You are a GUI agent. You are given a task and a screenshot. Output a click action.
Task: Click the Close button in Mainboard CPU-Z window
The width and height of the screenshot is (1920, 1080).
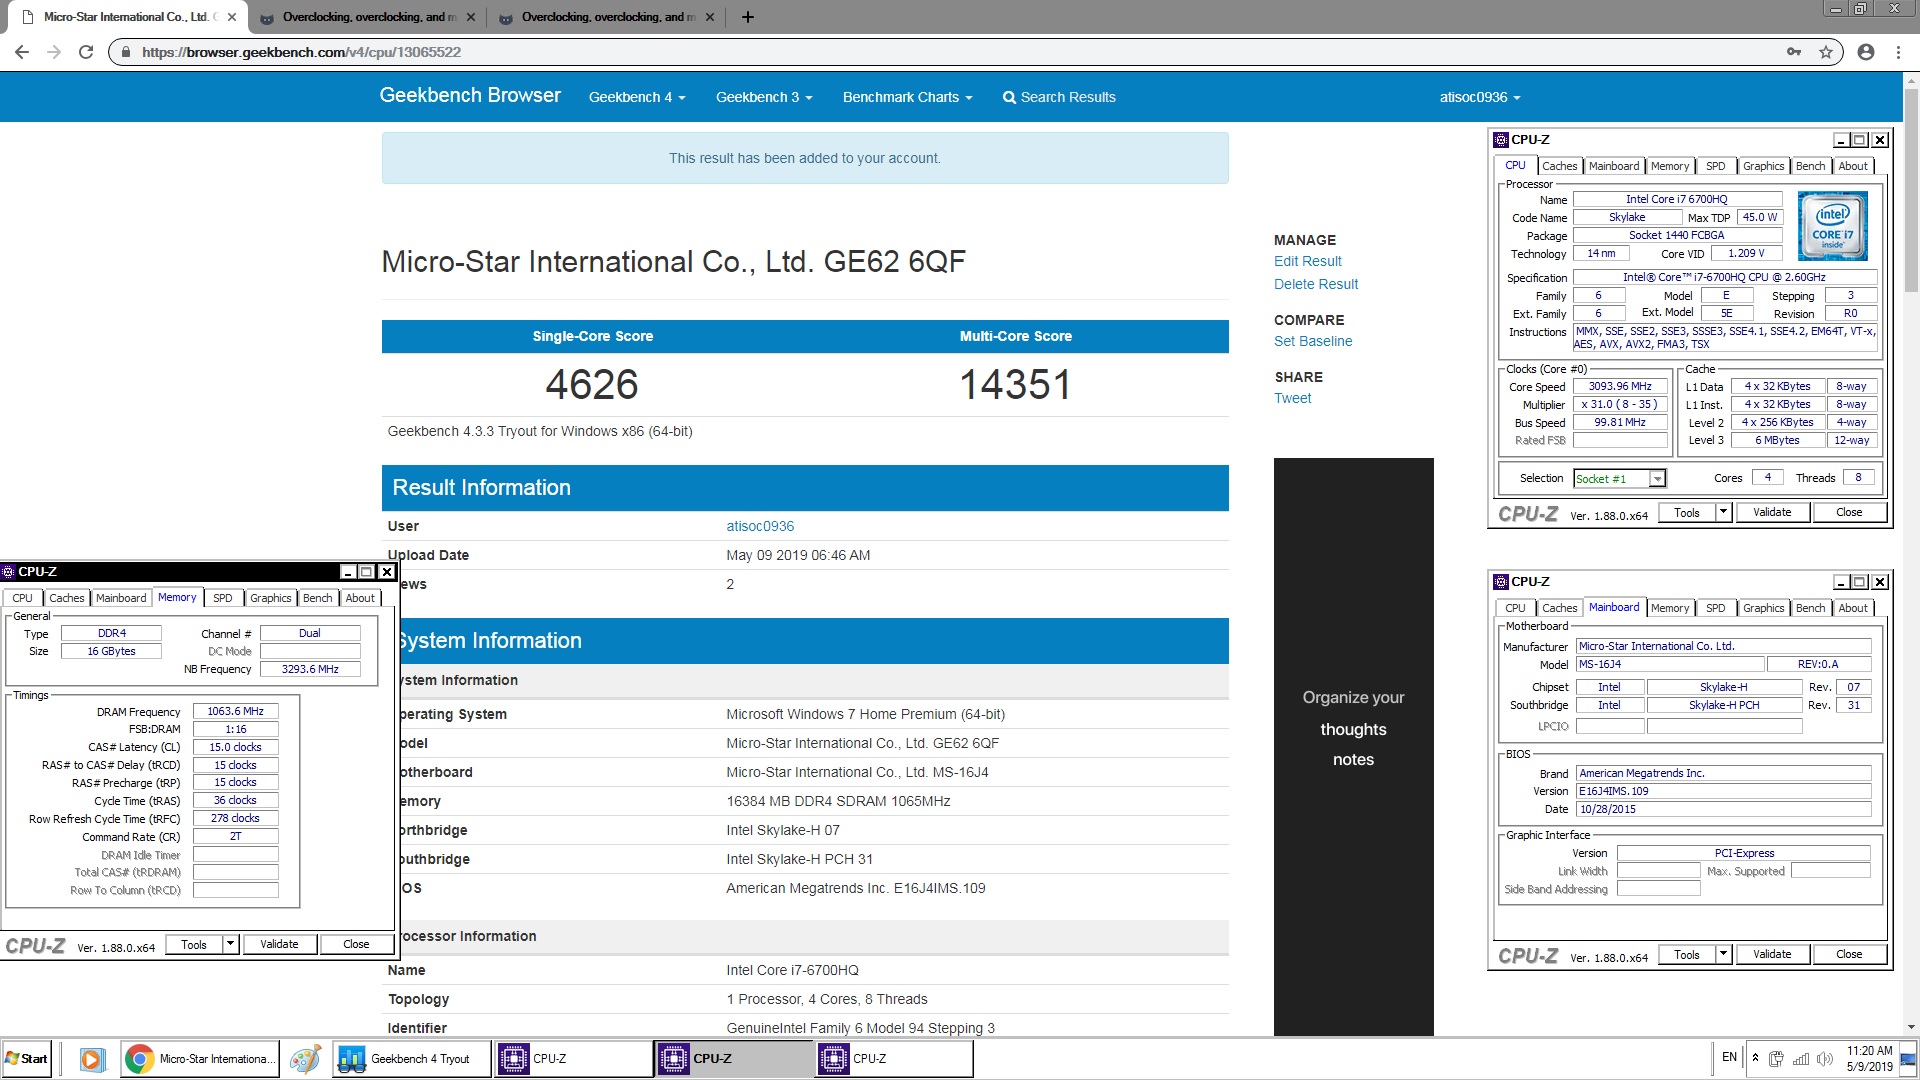coord(1849,955)
